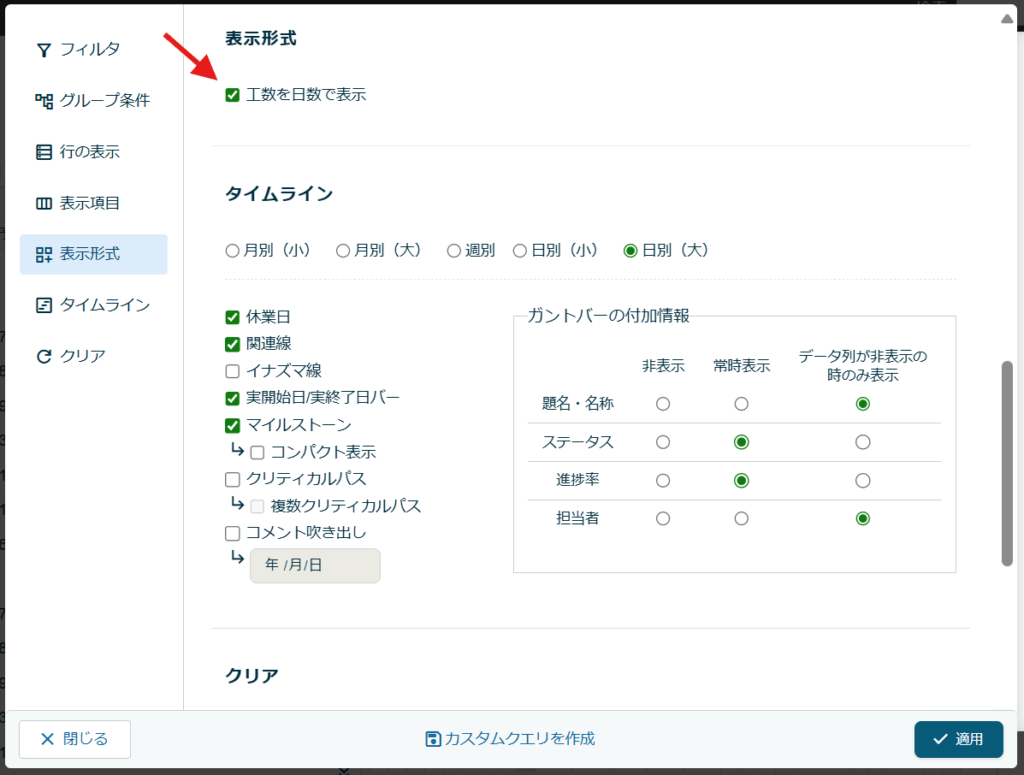
Task: Go to the 行の表示 sidebar item
Action: click(90, 152)
